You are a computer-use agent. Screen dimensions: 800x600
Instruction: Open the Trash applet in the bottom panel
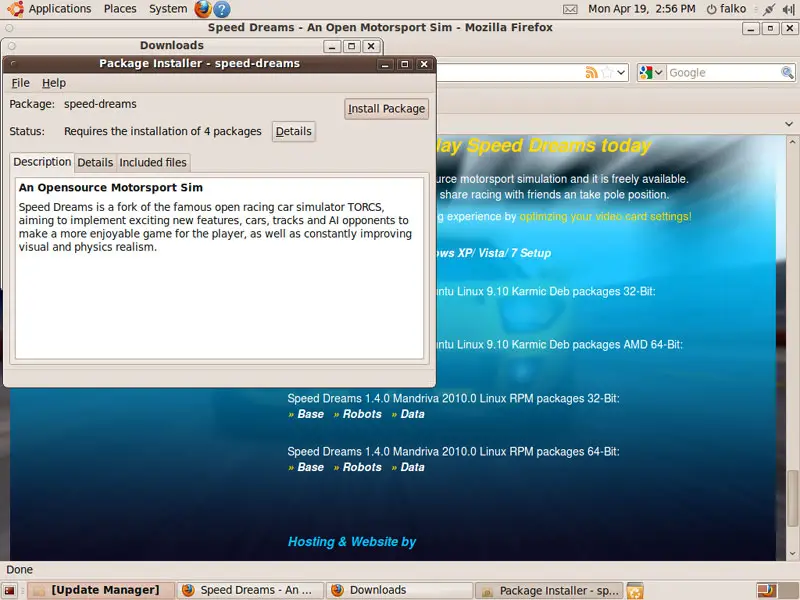635,590
